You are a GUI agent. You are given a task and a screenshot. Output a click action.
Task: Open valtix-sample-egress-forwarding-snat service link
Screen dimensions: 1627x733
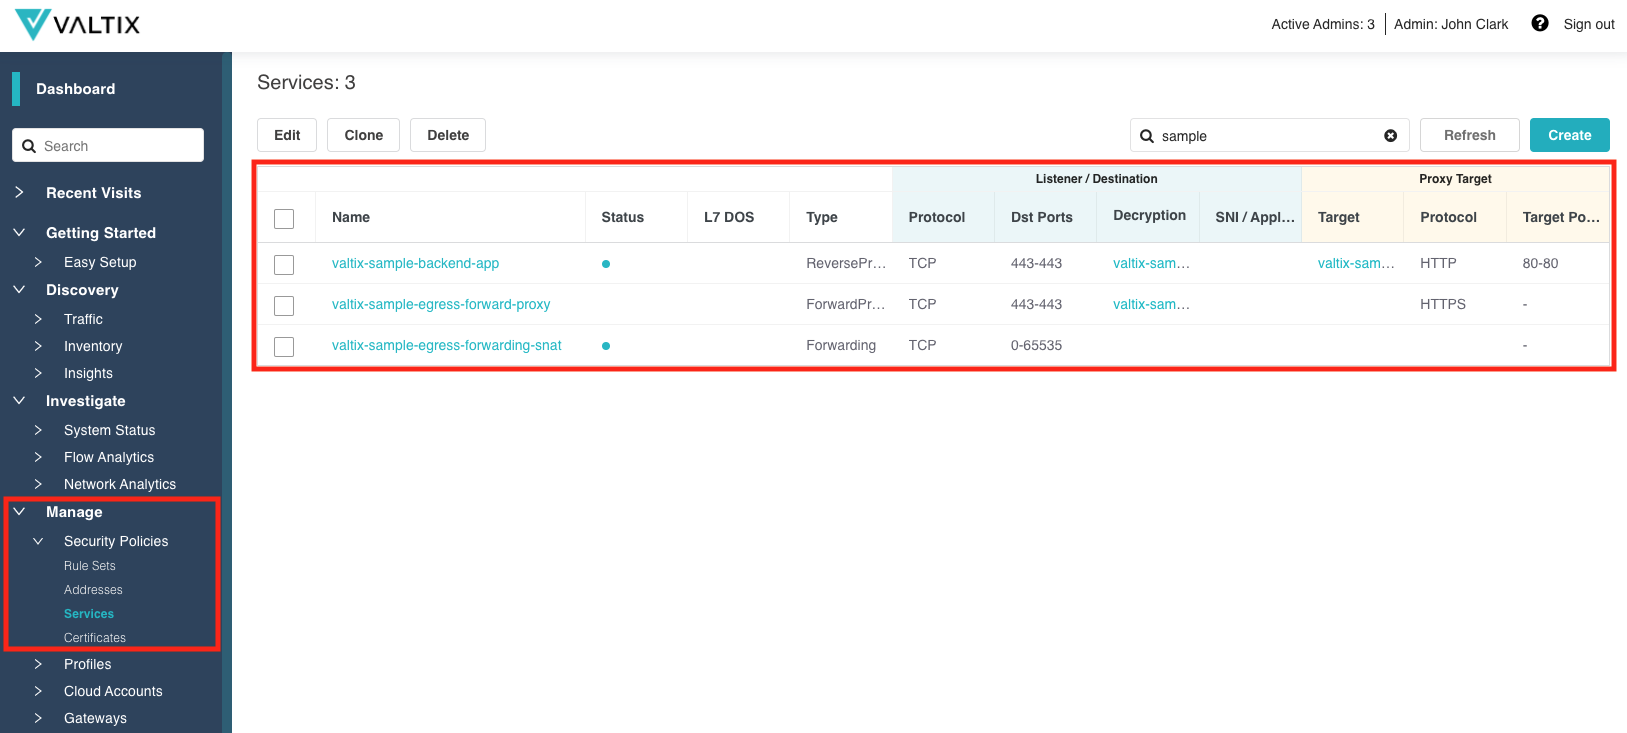(x=447, y=346)
